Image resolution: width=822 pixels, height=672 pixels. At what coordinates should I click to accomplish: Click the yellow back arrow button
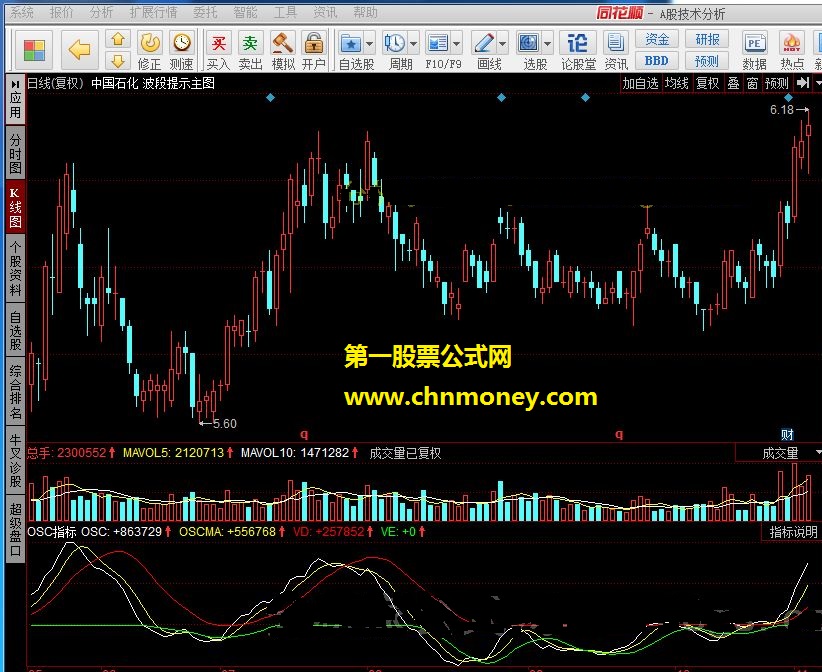79,50
